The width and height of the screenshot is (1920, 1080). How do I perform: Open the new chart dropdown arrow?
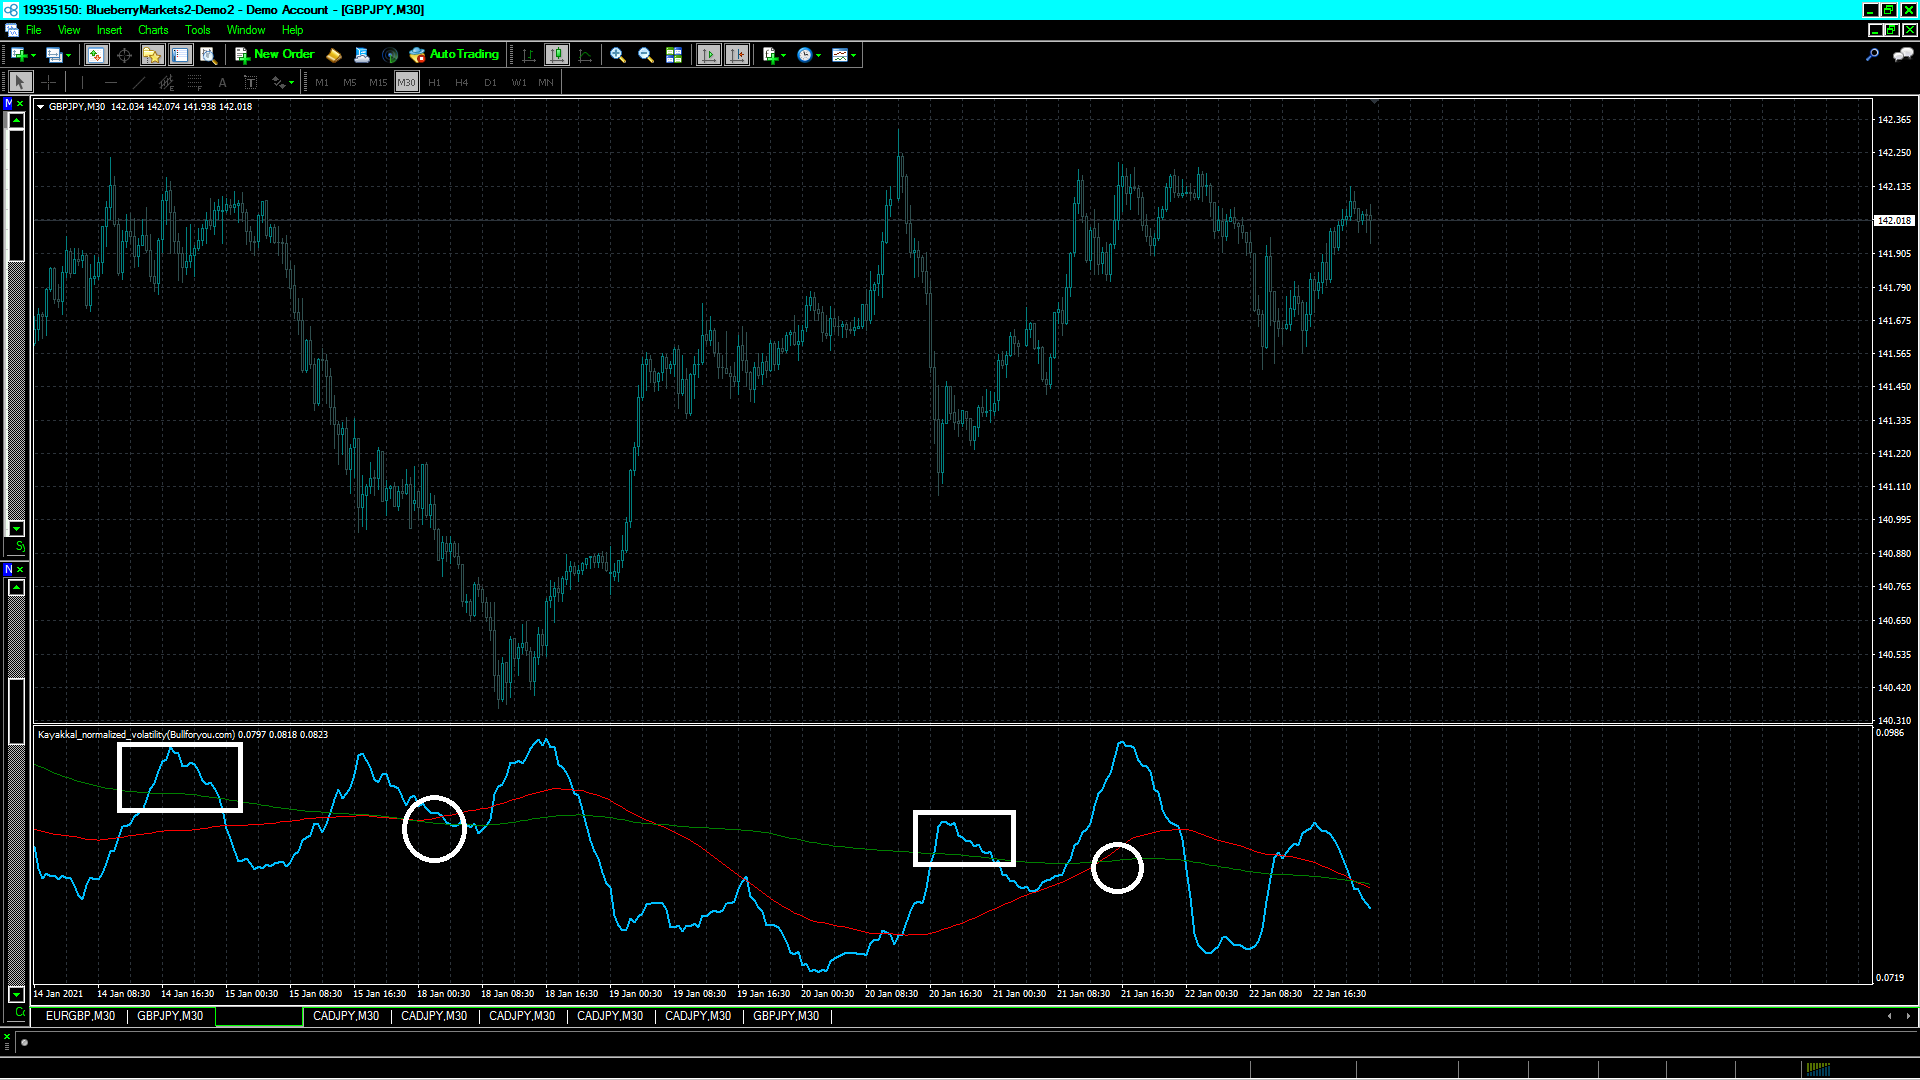(x=33, y=56)
